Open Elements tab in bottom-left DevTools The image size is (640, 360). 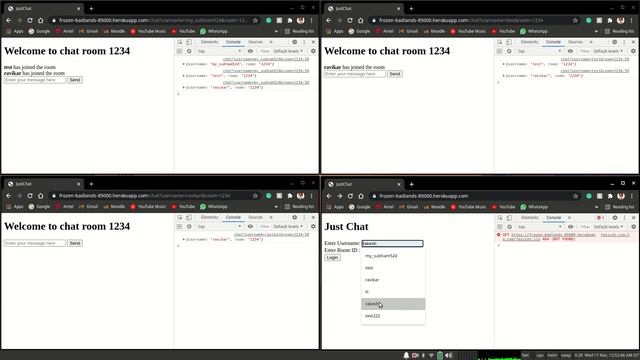click(x=209, y=218)
